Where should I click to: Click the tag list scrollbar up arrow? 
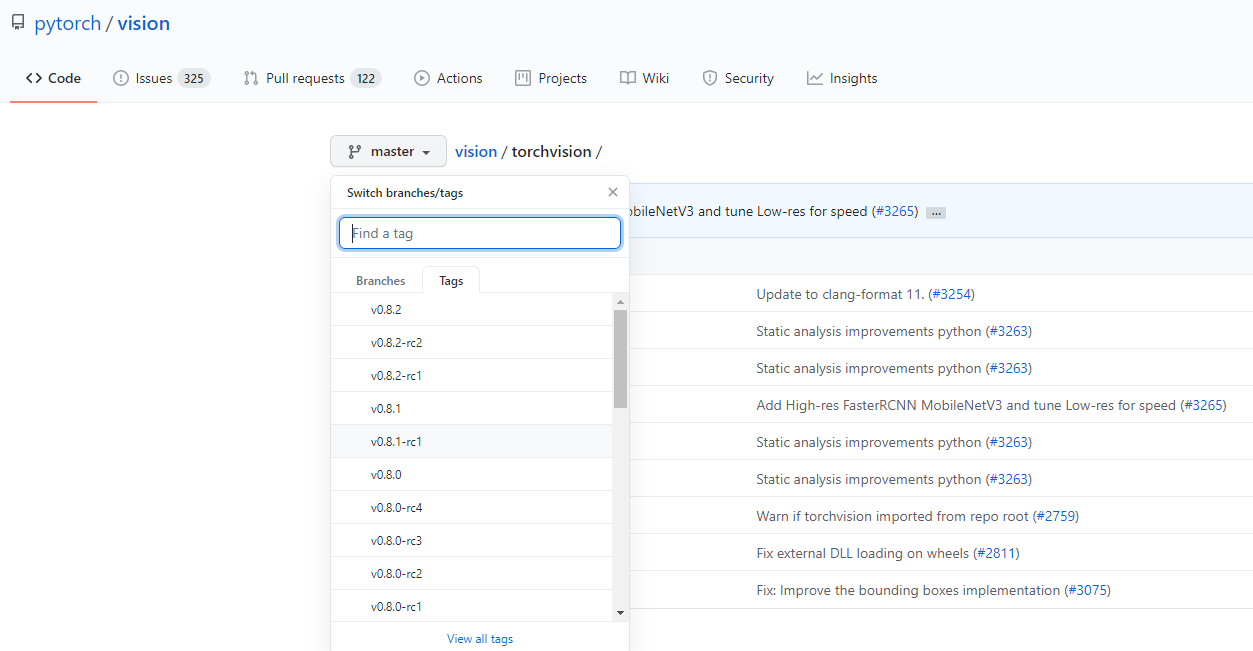pos(620,302)
